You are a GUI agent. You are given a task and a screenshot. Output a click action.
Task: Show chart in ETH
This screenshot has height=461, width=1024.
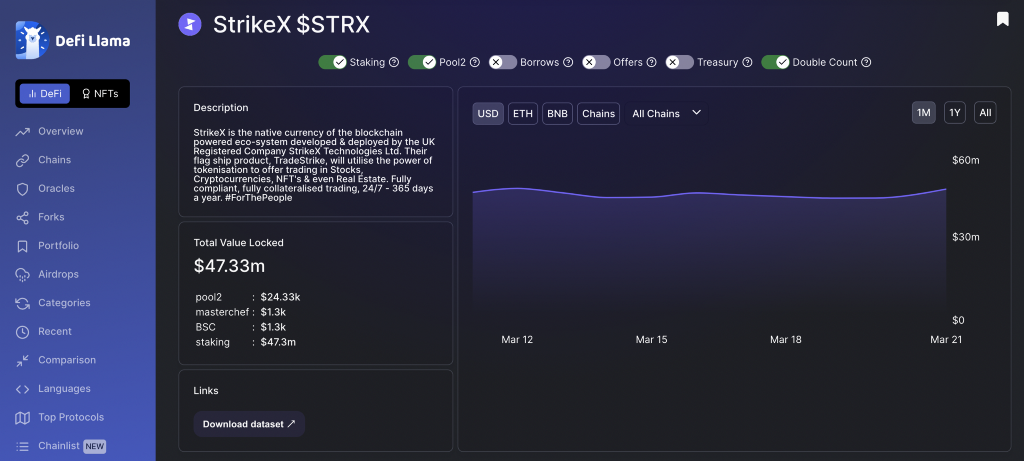click(x=522, y=114)
